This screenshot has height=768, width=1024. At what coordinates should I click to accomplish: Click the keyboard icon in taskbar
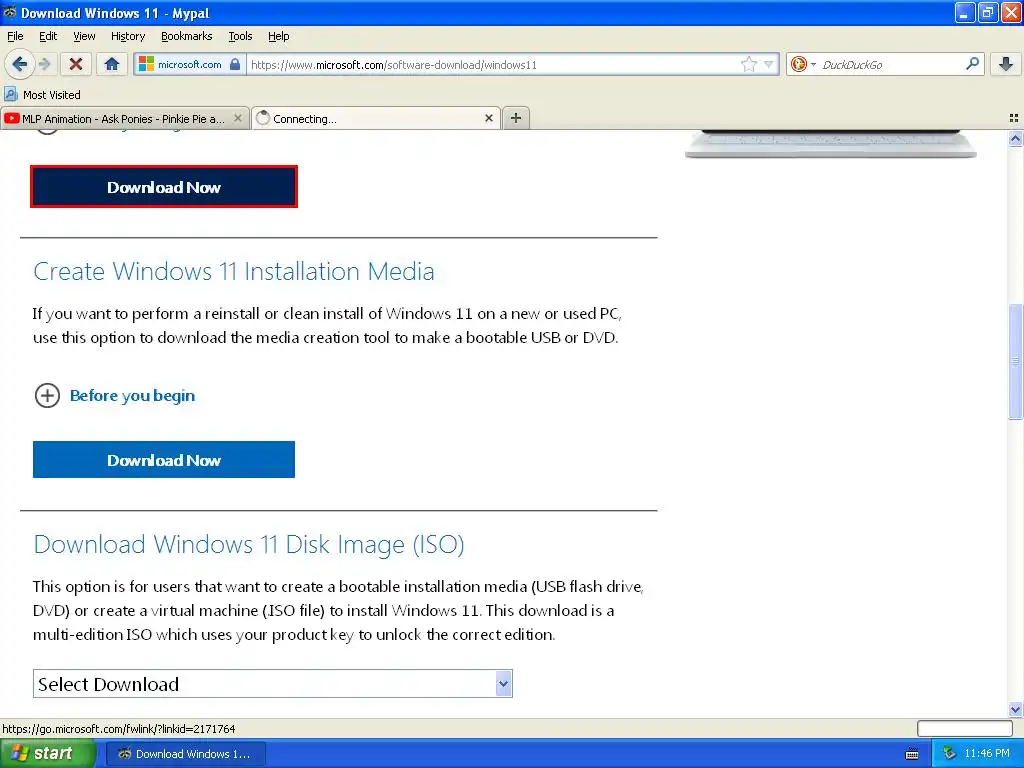912,754
